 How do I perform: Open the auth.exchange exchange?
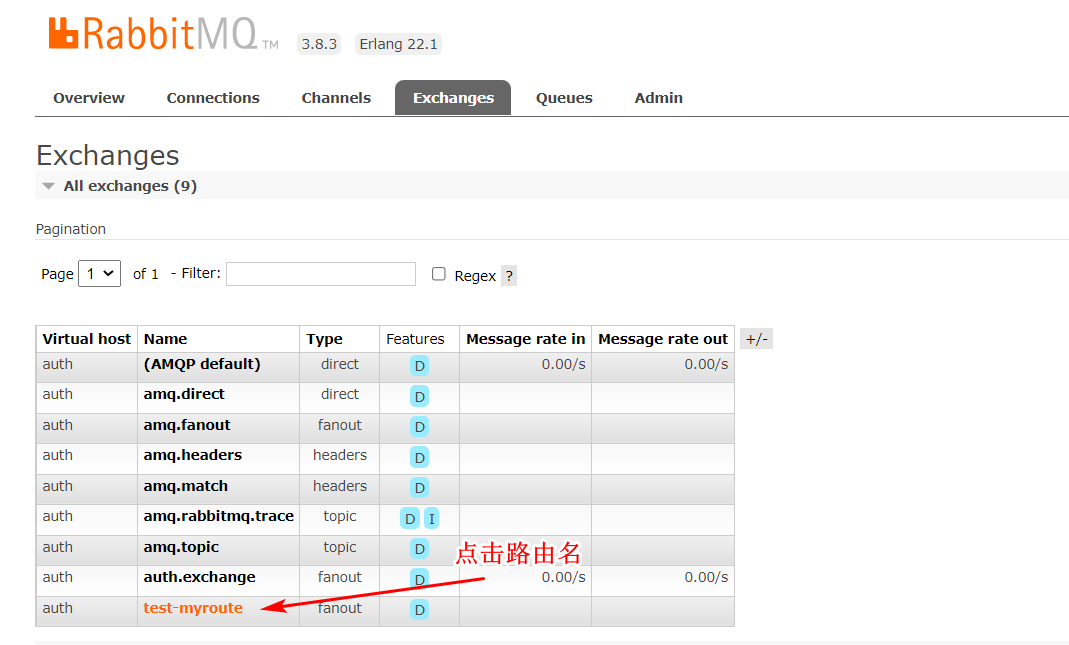(199, 578)
